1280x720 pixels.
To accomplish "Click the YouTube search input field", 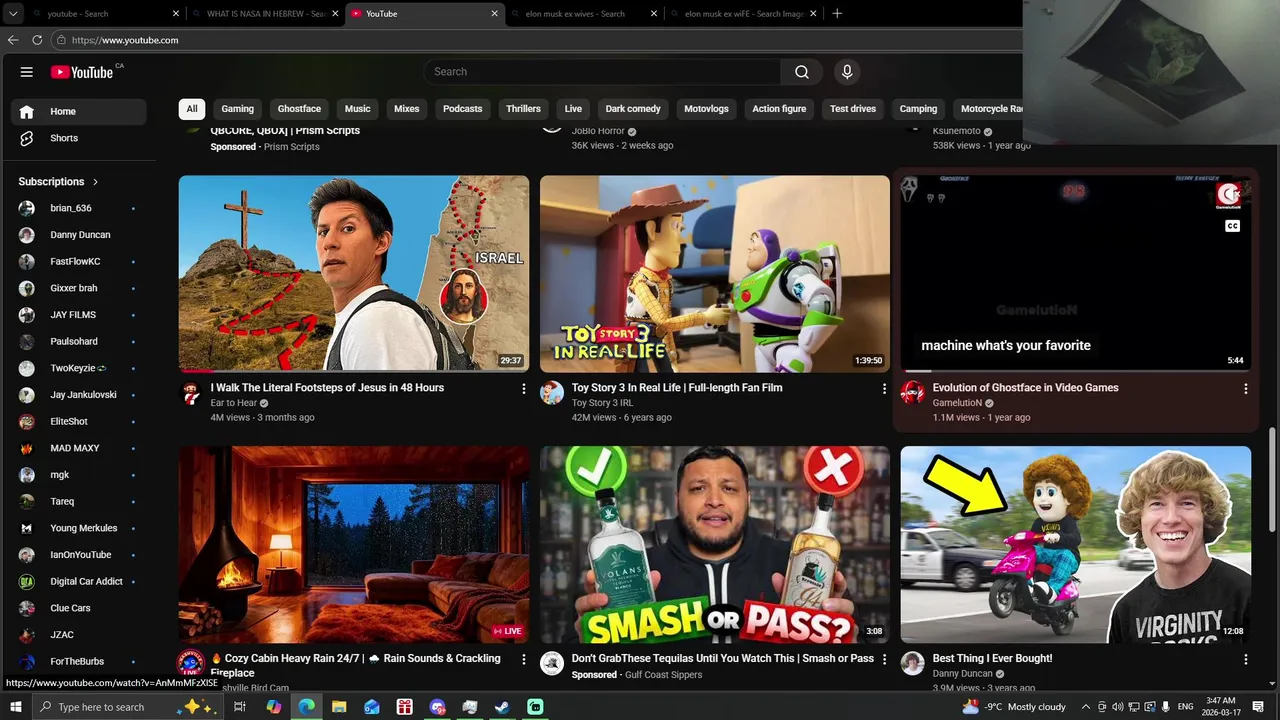I will click(x=603, y=72).
